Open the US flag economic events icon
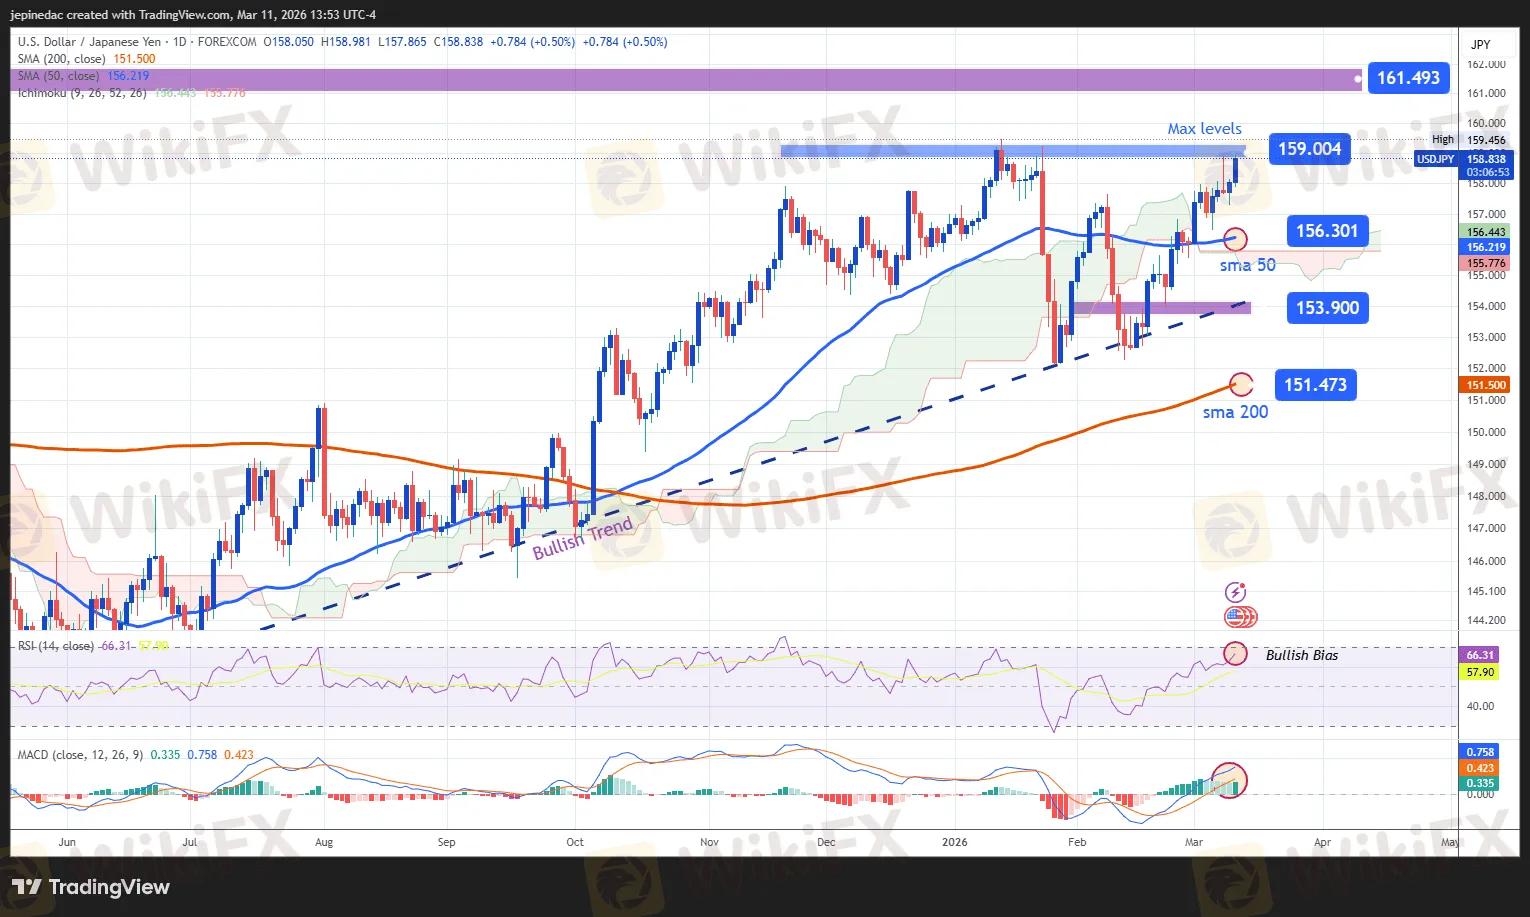 tap(1240, 617)
